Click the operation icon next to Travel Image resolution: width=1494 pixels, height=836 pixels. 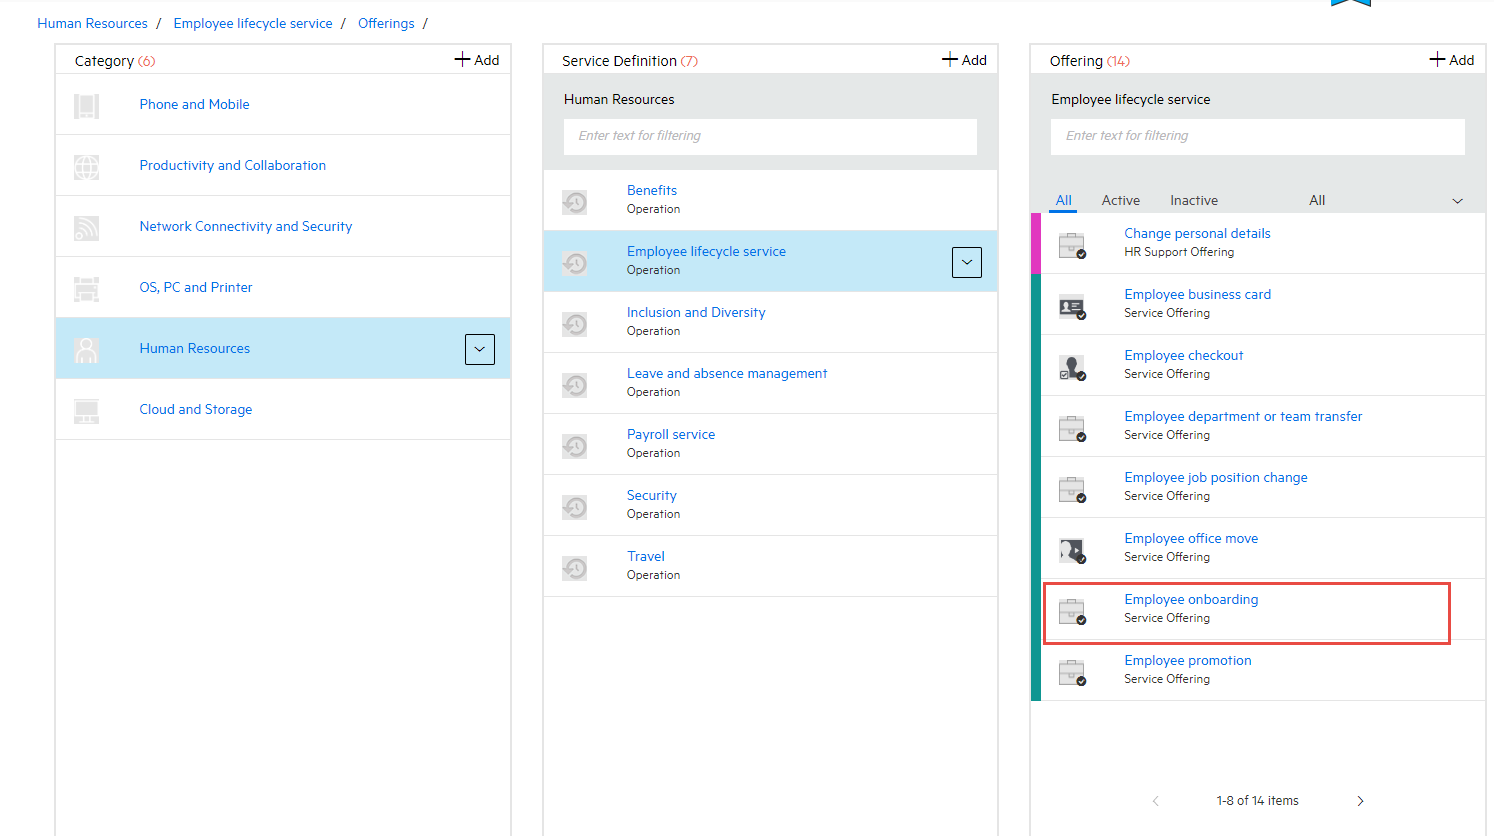575,567
